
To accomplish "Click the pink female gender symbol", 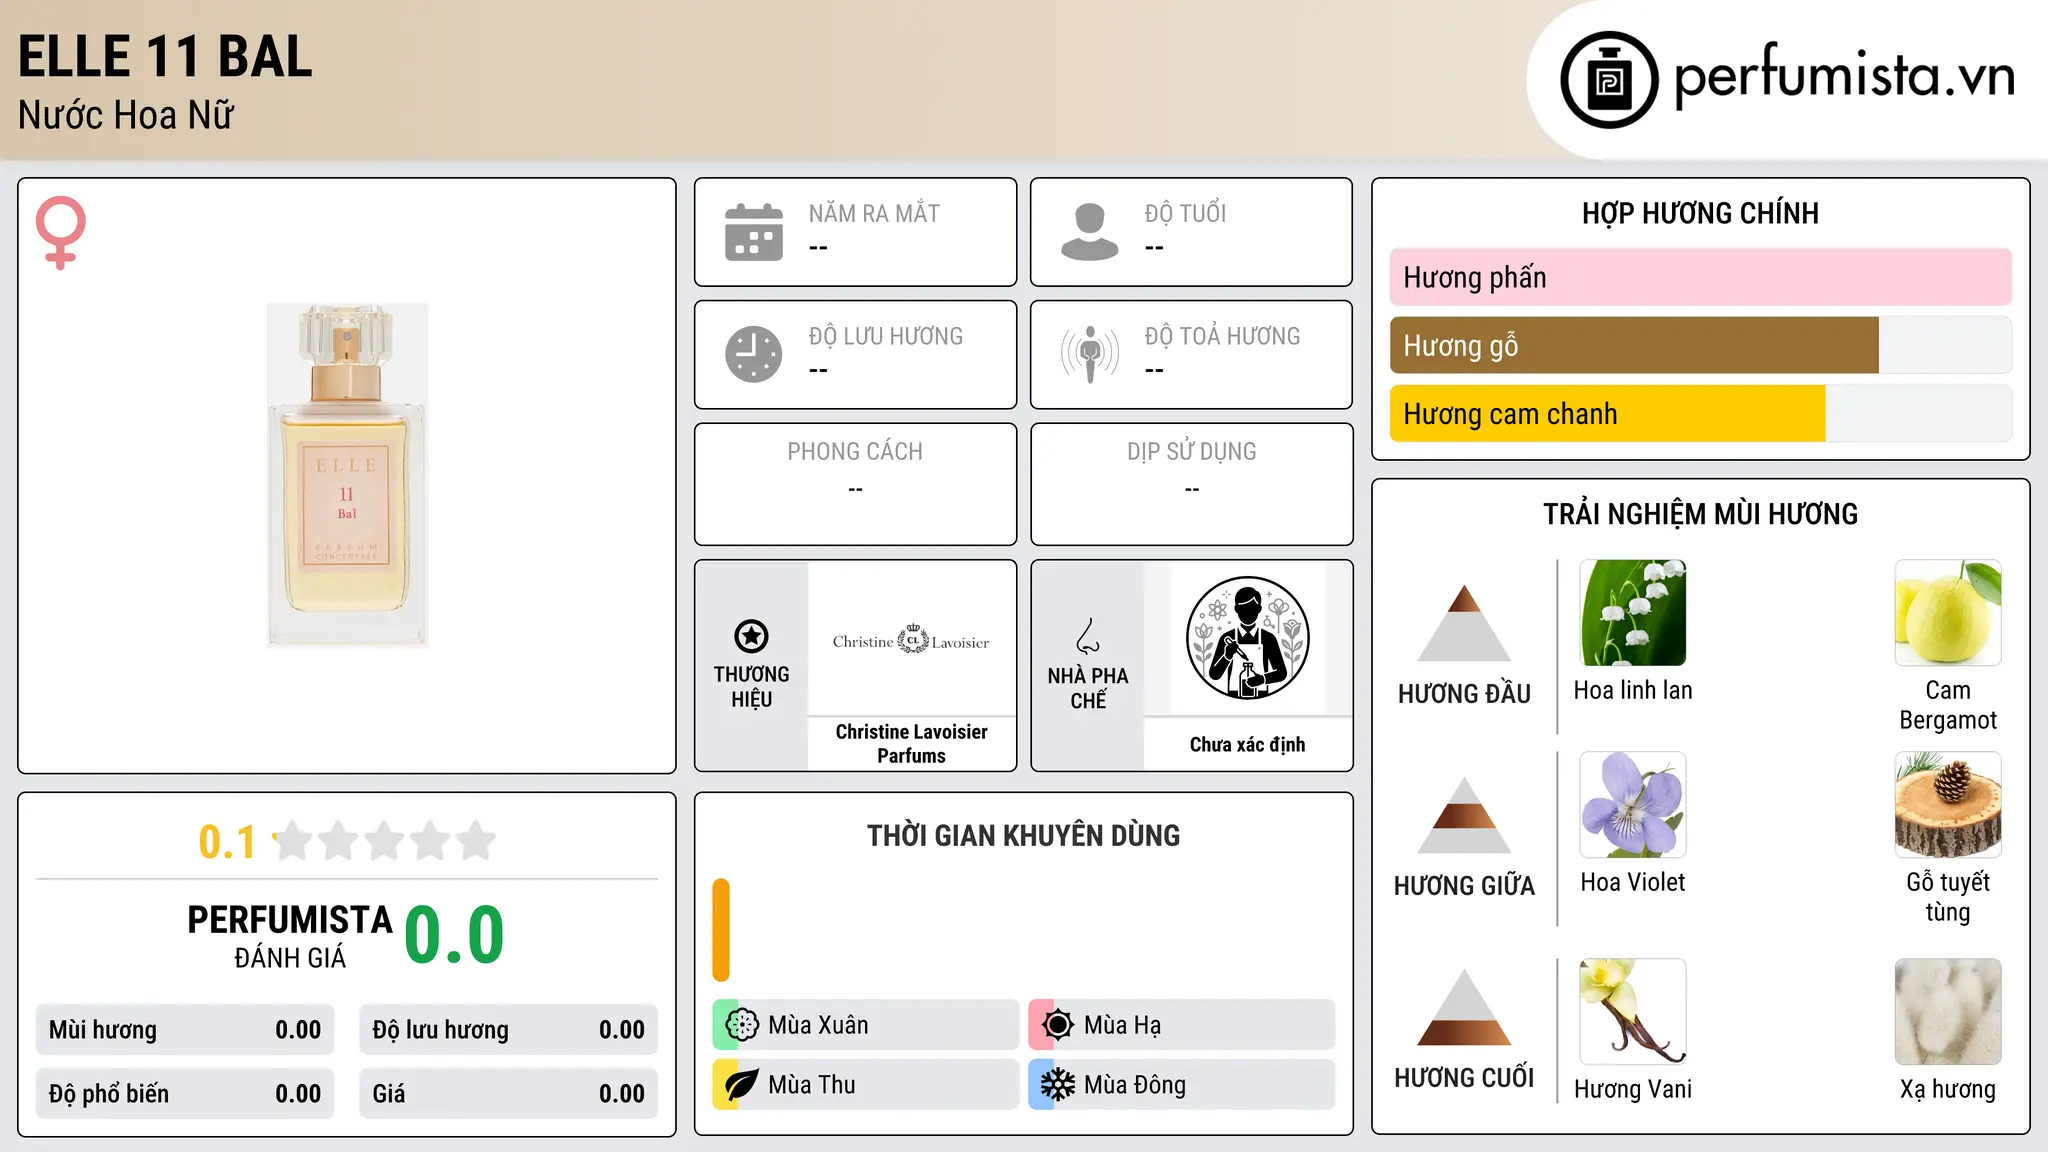I will point(61,233).
